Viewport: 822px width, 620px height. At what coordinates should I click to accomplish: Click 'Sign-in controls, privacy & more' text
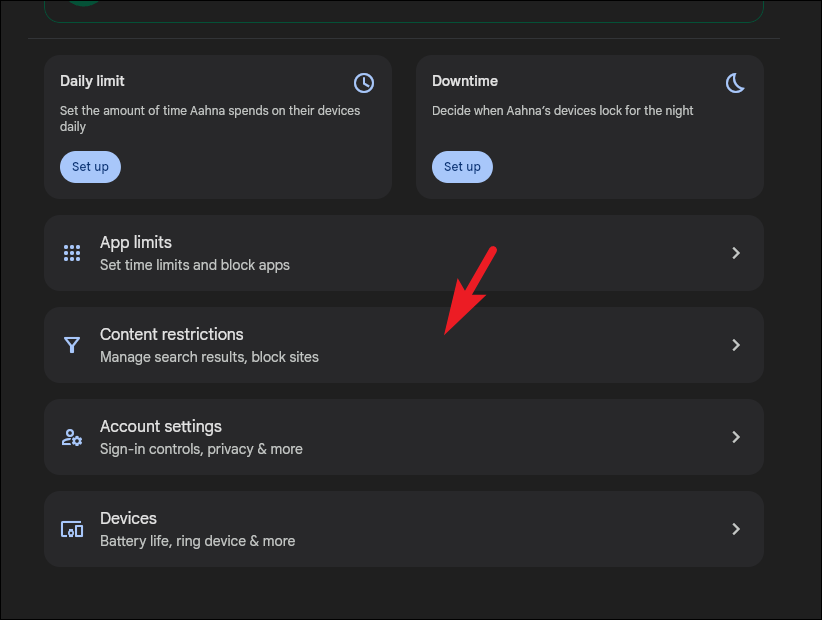click(x=201, y=449)
